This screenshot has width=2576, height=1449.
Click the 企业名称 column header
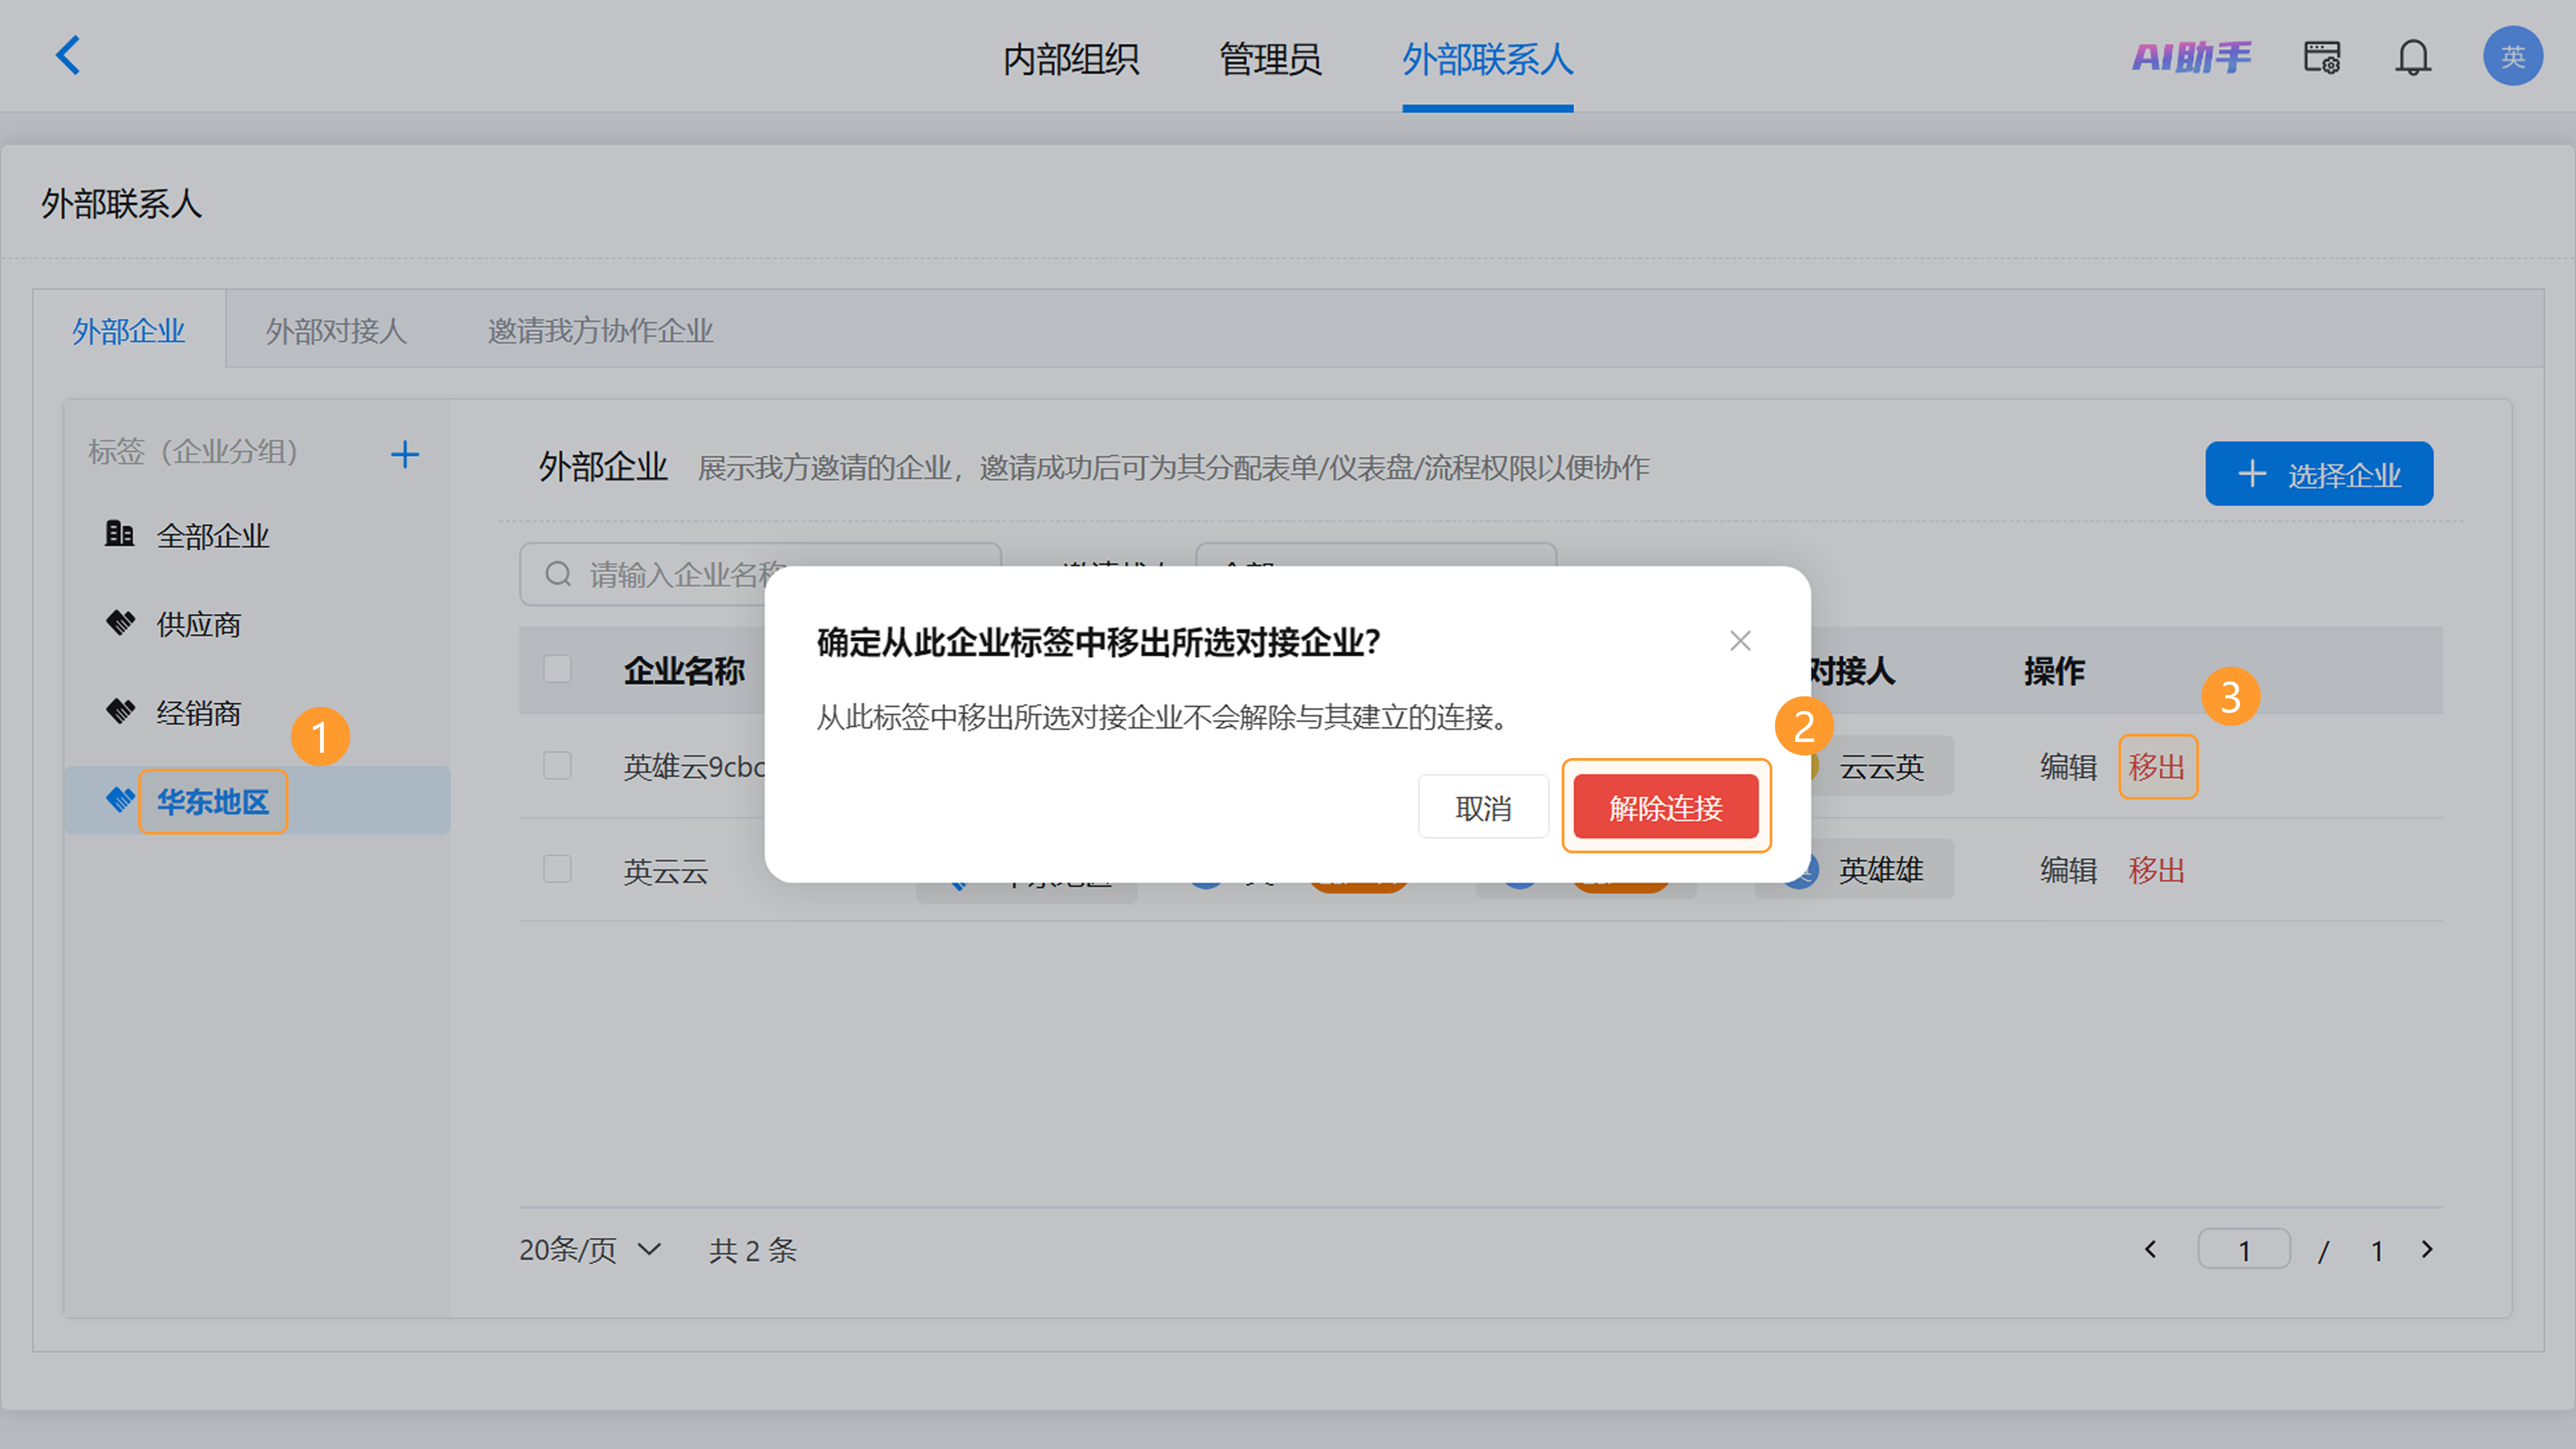coord(684,670)
